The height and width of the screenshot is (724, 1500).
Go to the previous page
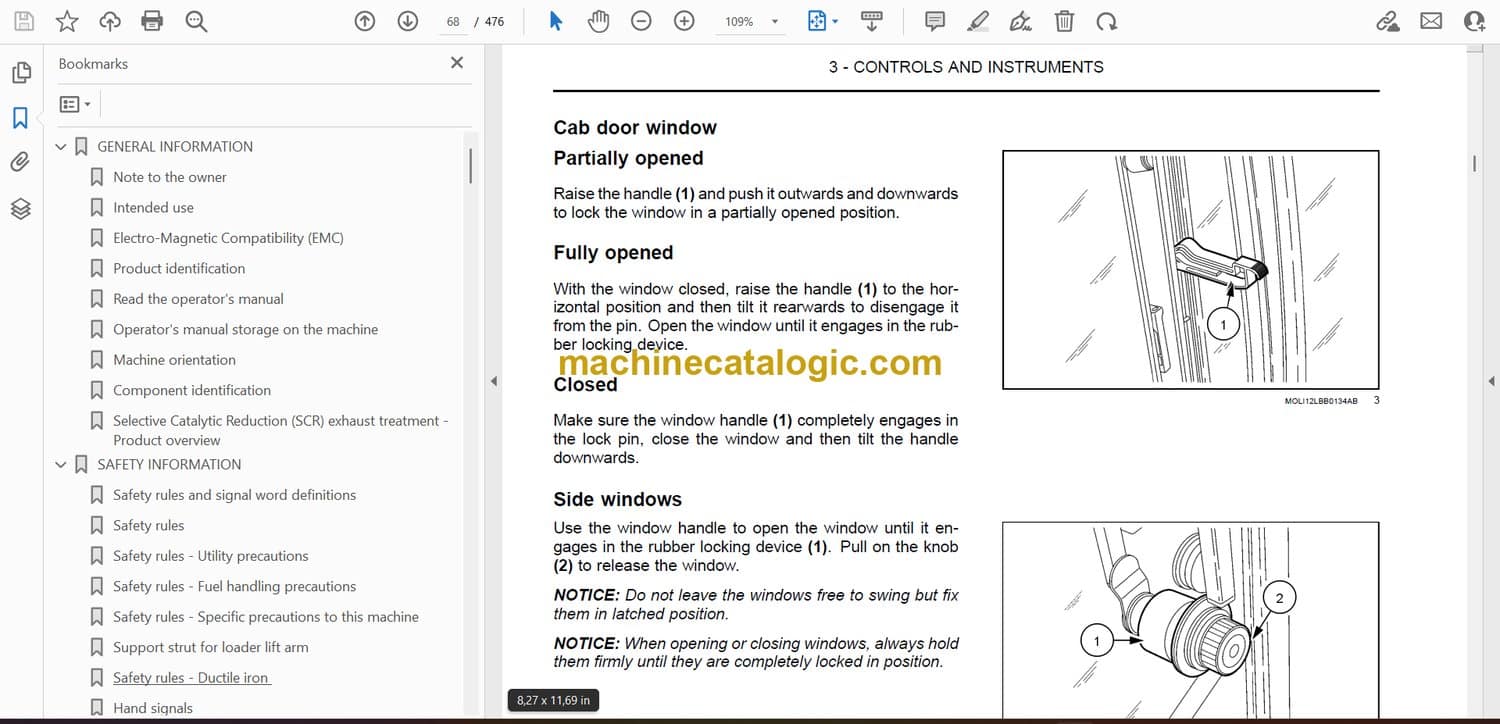(x=365, y=21)
